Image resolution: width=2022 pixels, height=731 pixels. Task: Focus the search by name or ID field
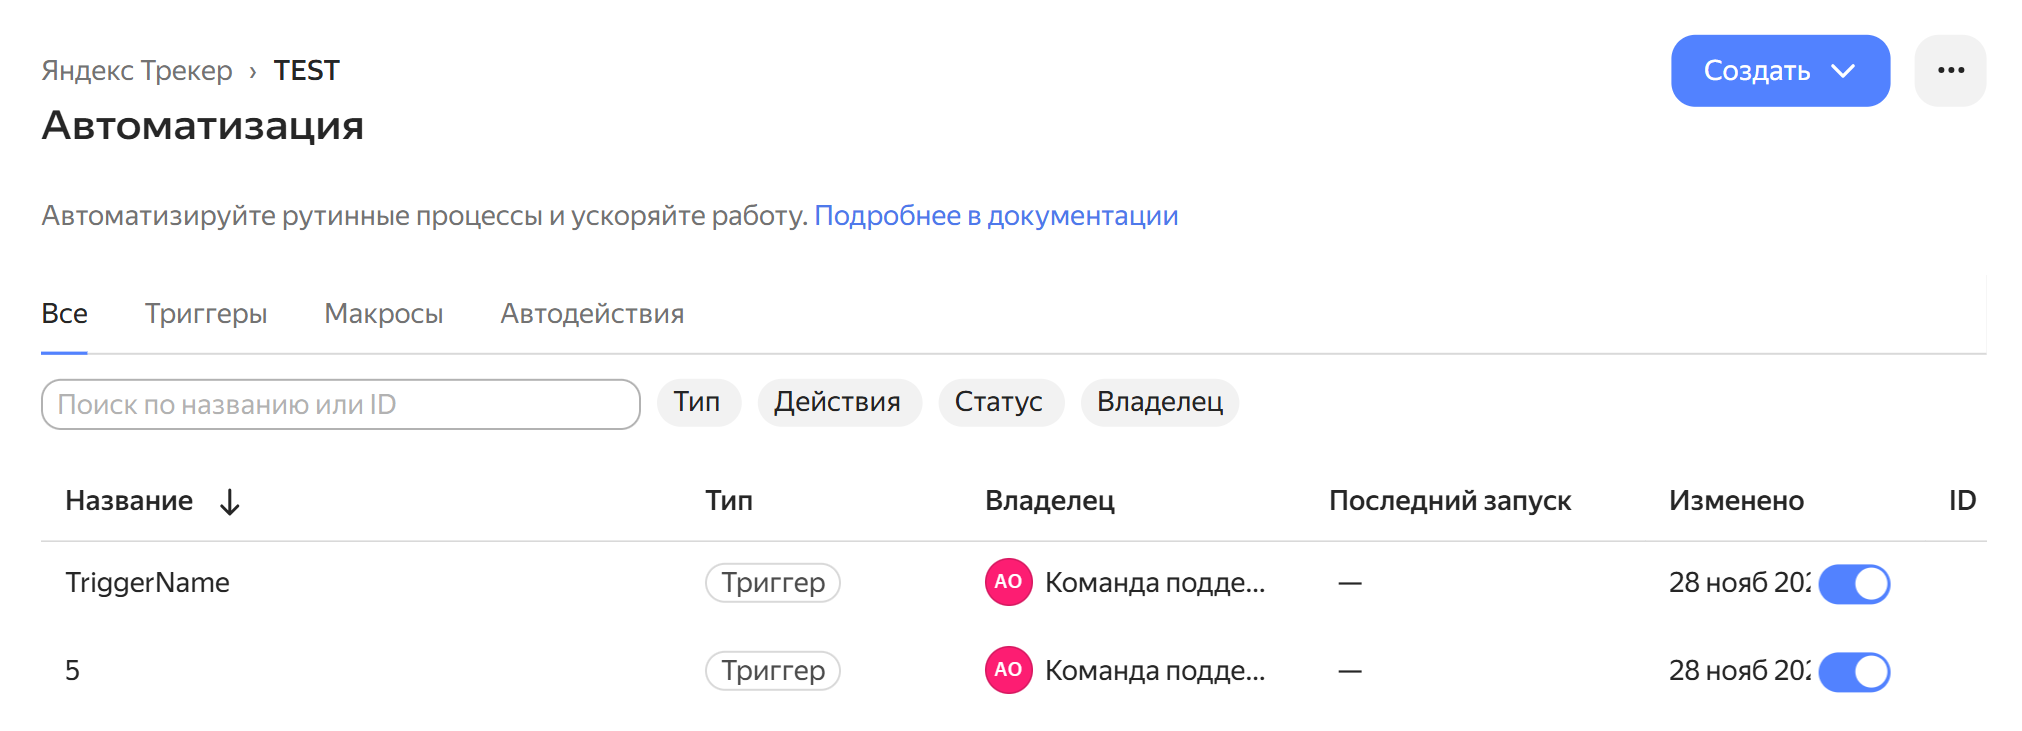click(x=340, y=404)
